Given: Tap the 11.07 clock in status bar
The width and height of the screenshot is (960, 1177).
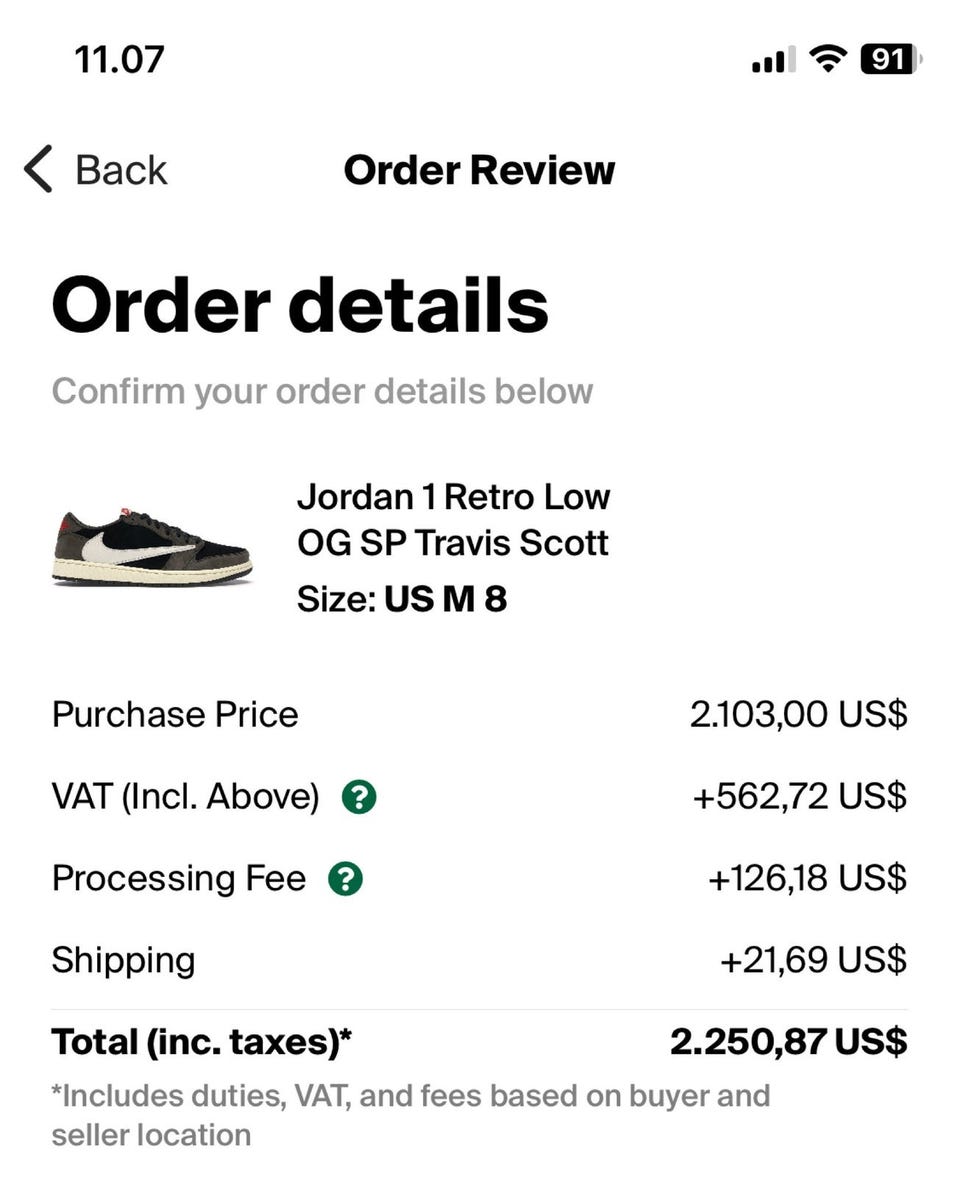Looking at the screenshot, I should coord(119,60).
